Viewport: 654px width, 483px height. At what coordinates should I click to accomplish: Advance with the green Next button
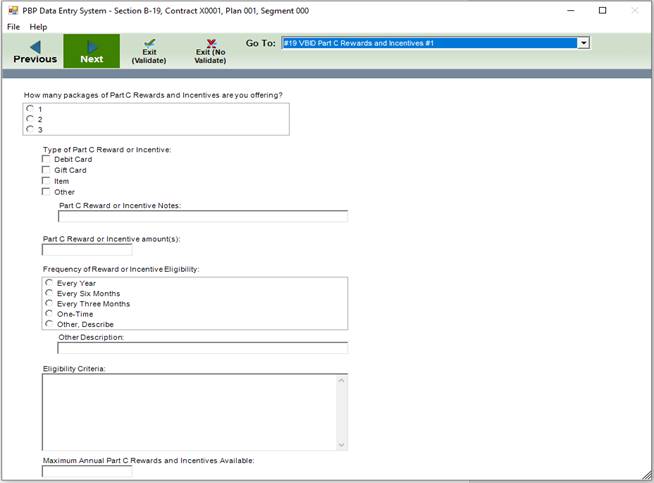(x=92, y=51)
